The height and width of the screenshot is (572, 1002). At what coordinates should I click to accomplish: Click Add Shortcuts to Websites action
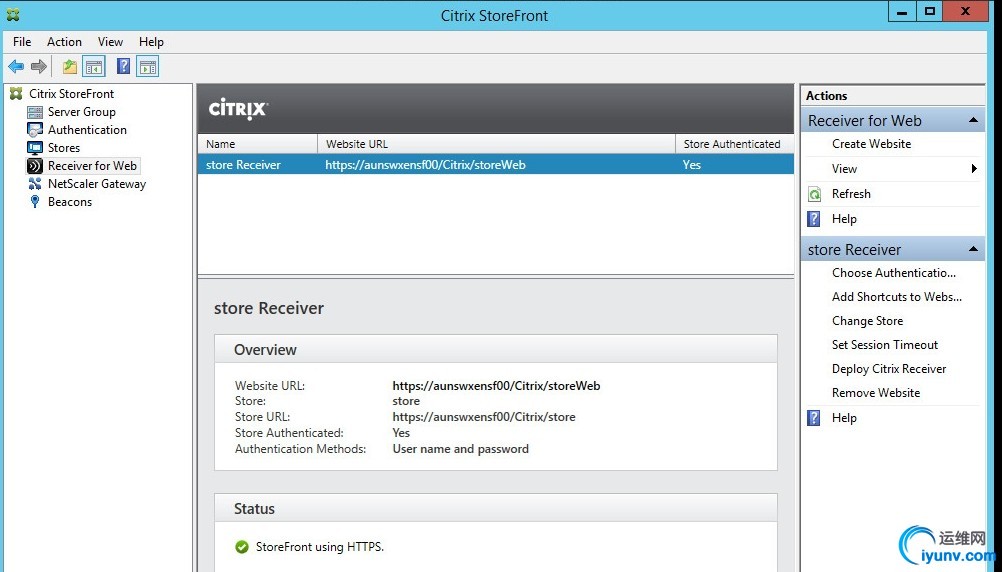pyautogui.click(x=896, y=297)
